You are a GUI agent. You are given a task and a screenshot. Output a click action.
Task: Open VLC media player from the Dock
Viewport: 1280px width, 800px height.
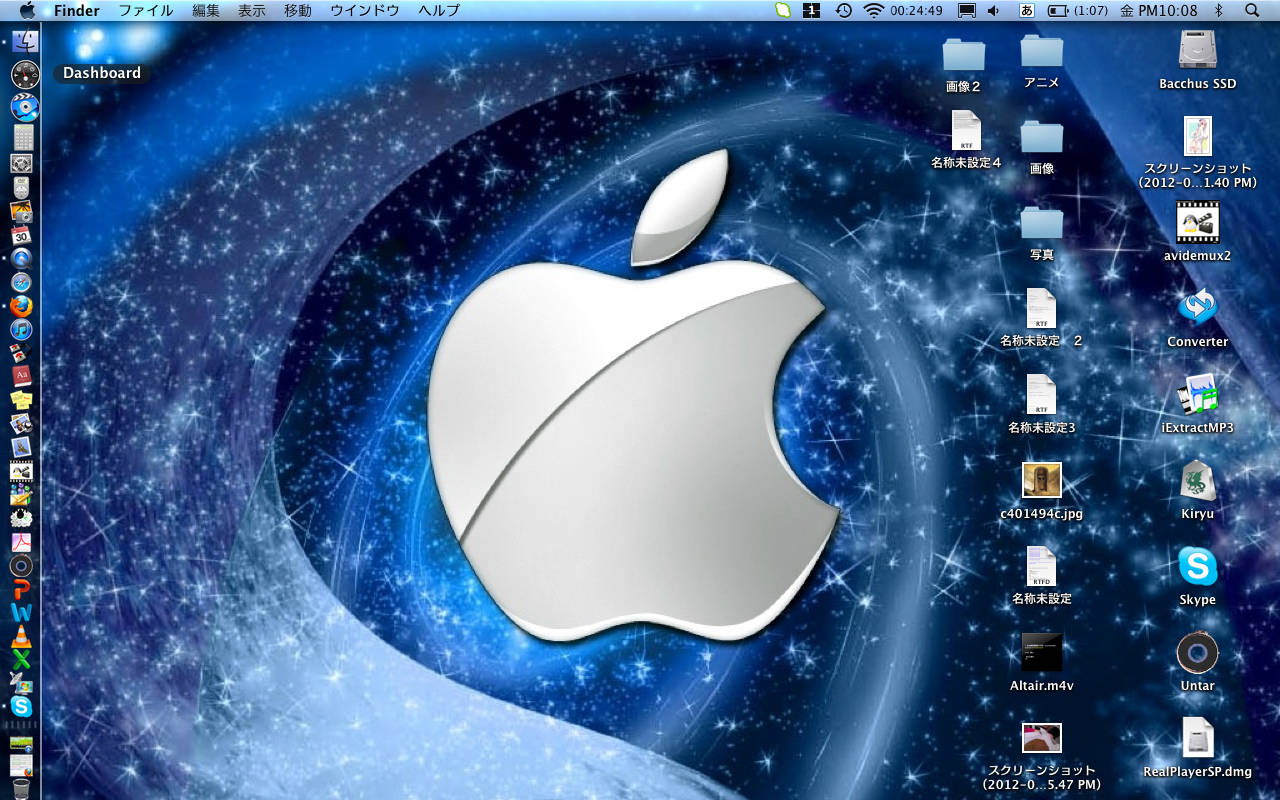click(22, 636)
